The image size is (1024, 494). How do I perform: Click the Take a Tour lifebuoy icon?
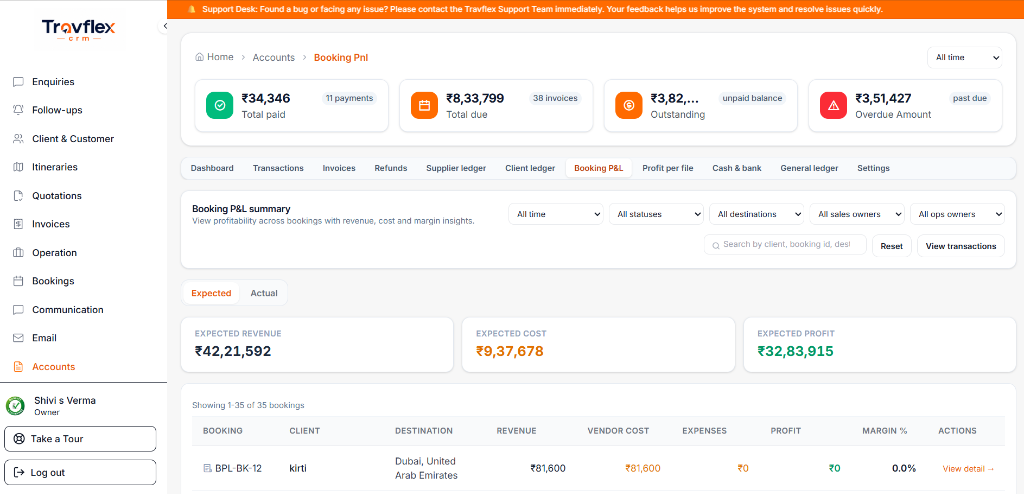(x=19, y=438)
